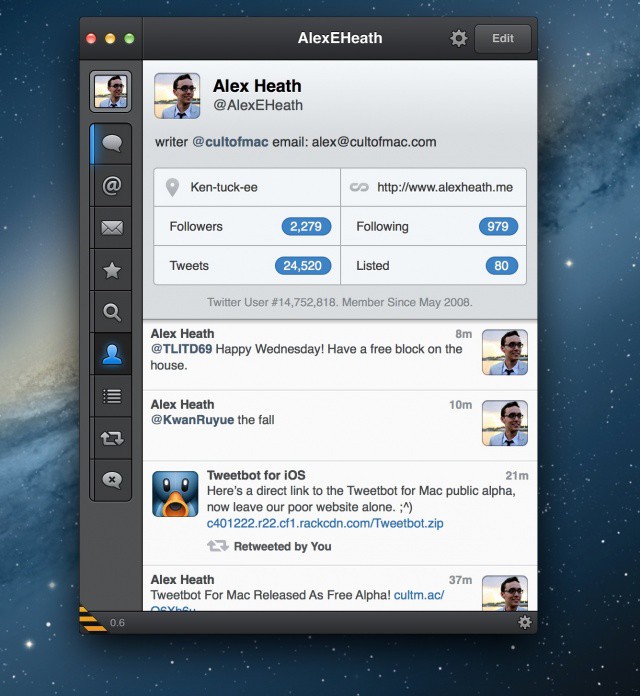View the Following count row
Image resolution: width=640 pixels, height=696 pixels.
pyautogui.click(x=433, y=227)
